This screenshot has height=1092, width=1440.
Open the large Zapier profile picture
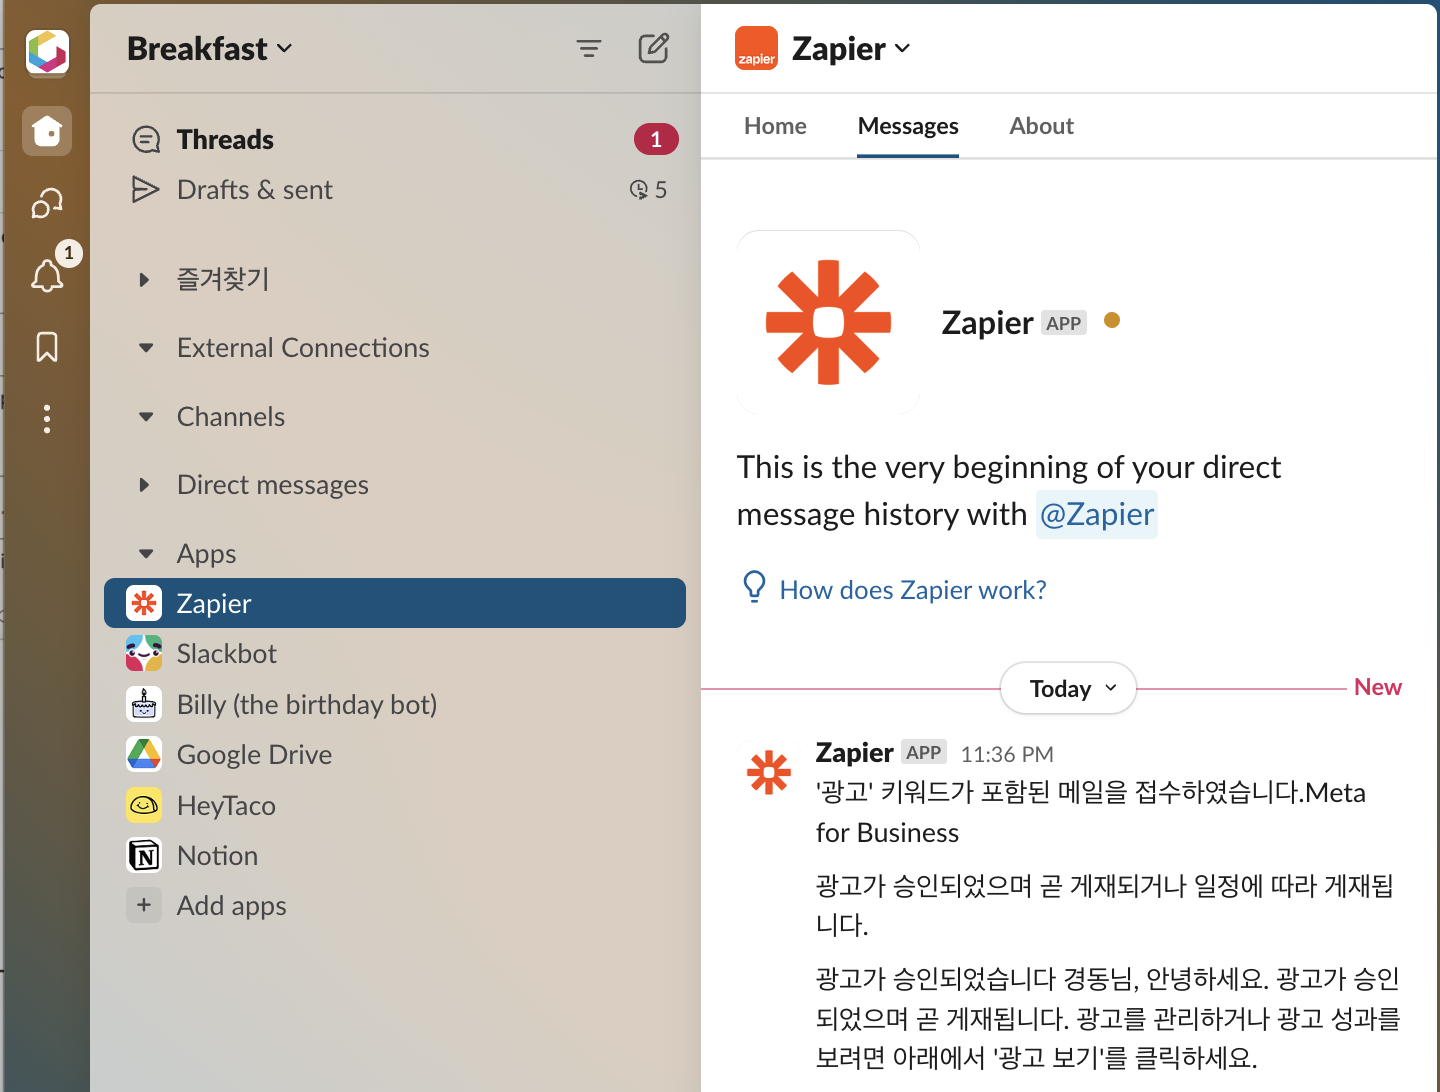click(x=828, y=322)
